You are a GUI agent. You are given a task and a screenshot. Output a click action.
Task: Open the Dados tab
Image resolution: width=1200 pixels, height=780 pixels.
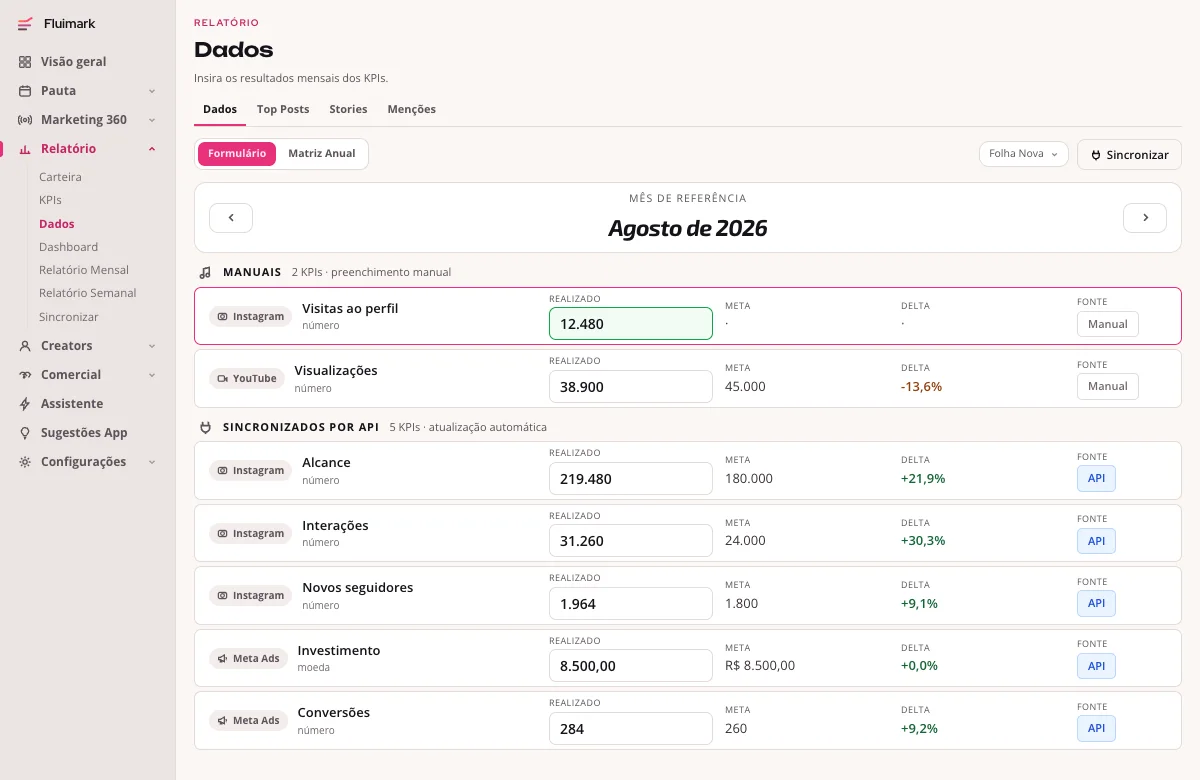[x=220, y=109]
